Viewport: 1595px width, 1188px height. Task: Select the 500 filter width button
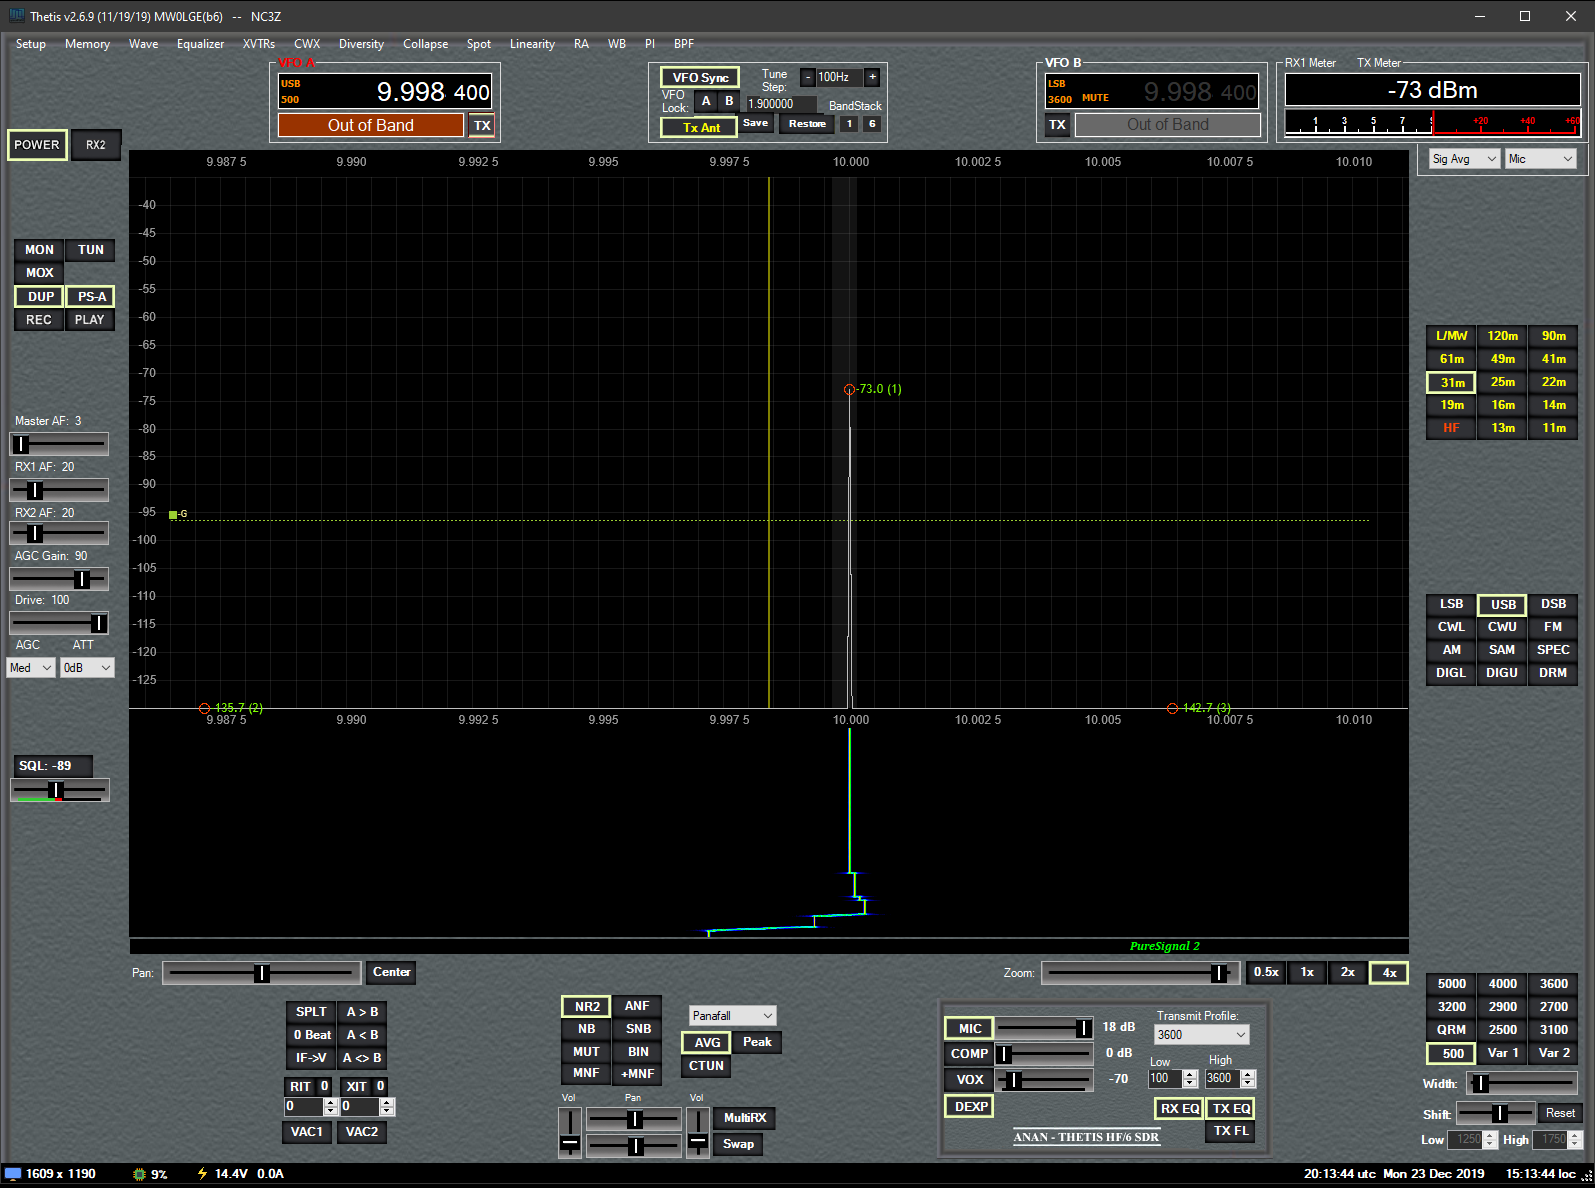pyautogui.click(x=1452, y=1054)
